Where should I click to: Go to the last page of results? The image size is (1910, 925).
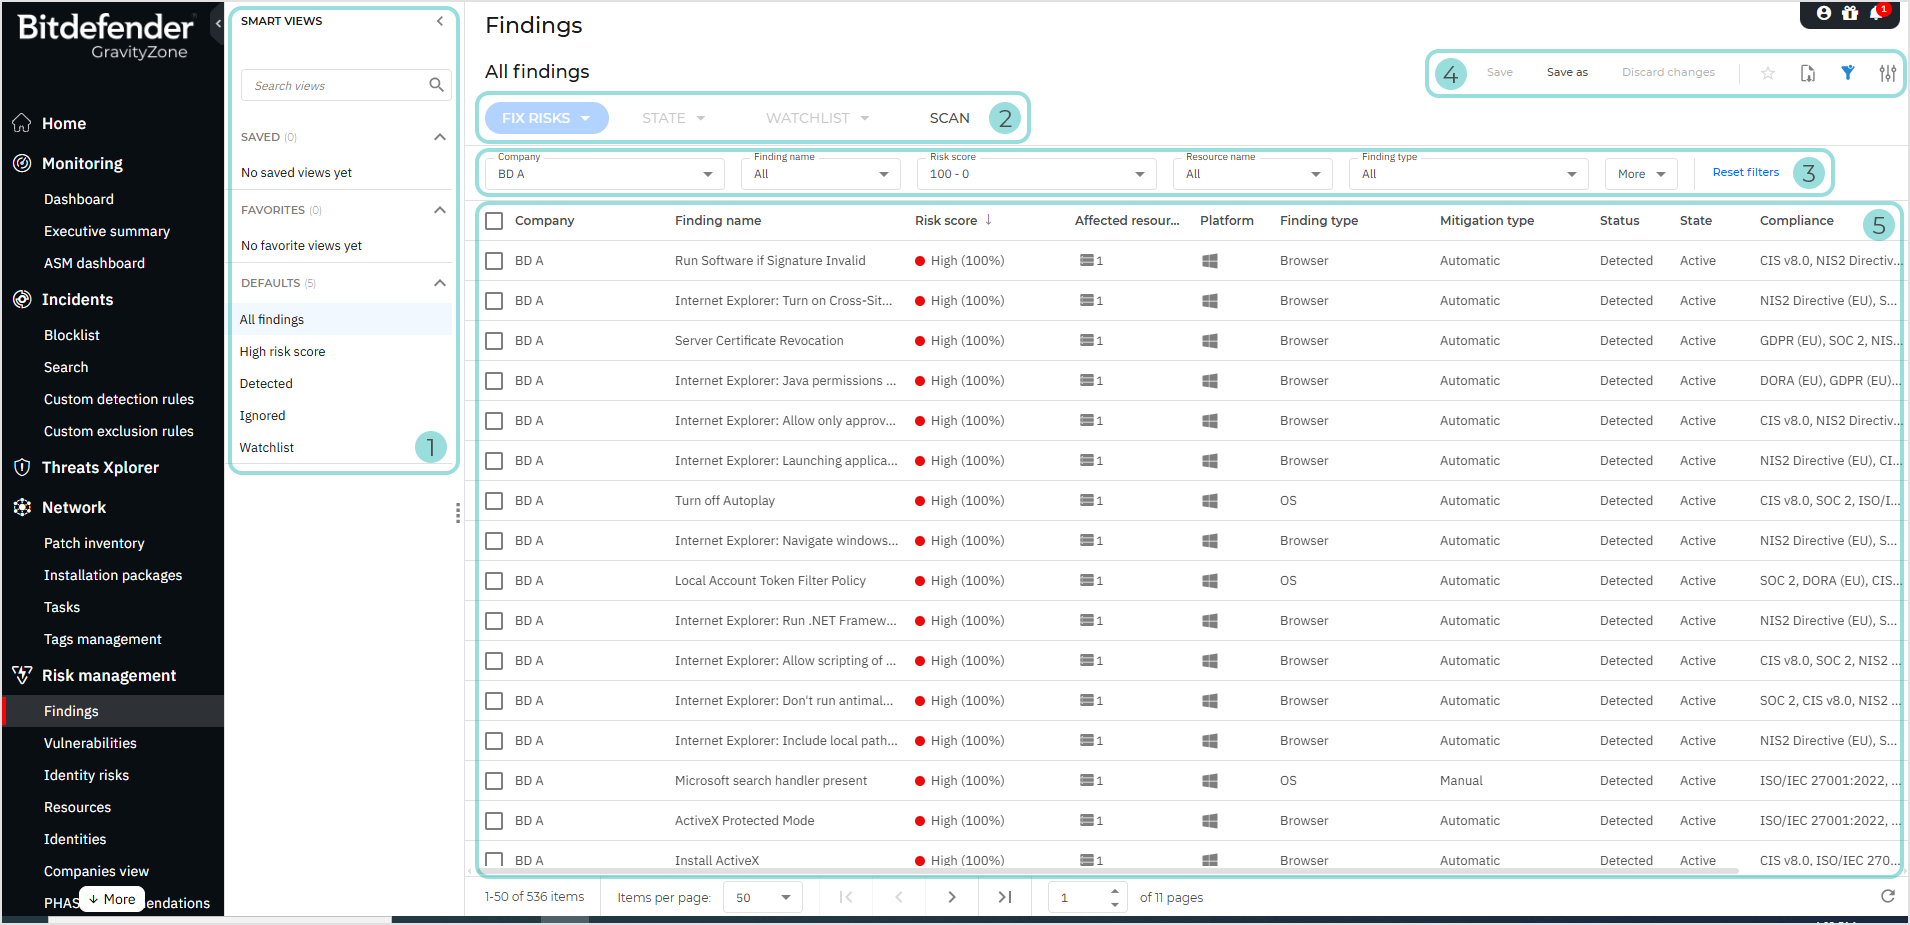[1004, 897]
